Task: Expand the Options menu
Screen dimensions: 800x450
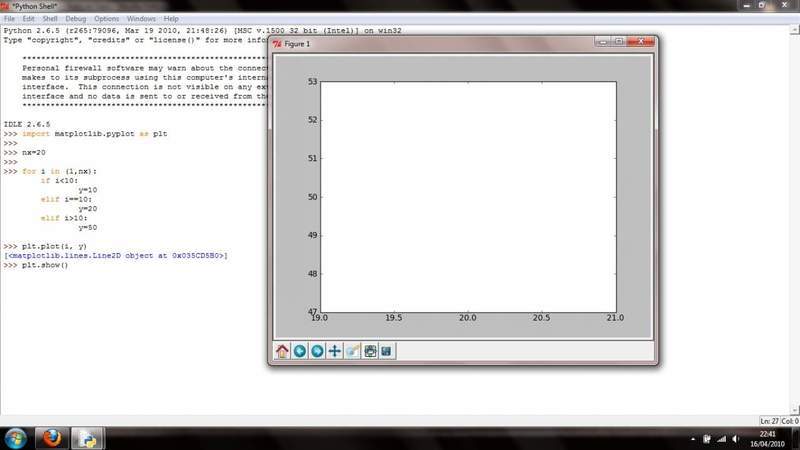Action: coord(108,18)
